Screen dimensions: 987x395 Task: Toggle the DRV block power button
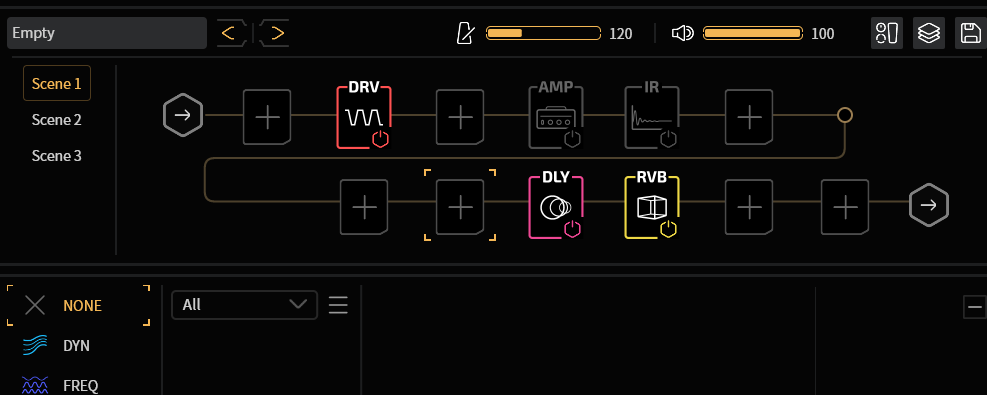point(380,140)
